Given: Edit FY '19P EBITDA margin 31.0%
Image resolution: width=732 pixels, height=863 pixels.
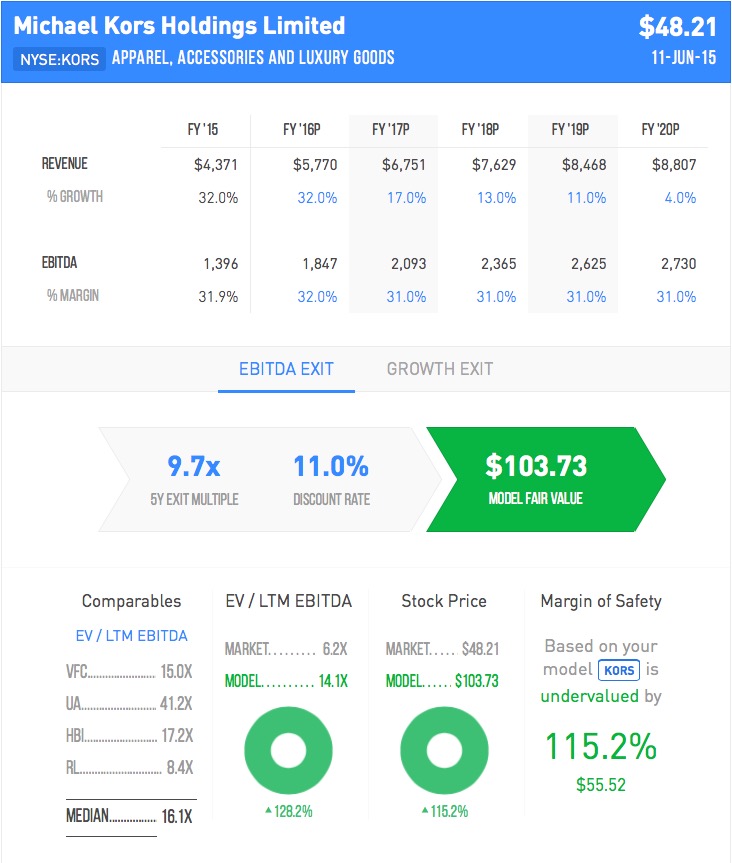Looking at the screenshot, I should tap(587, 297).
